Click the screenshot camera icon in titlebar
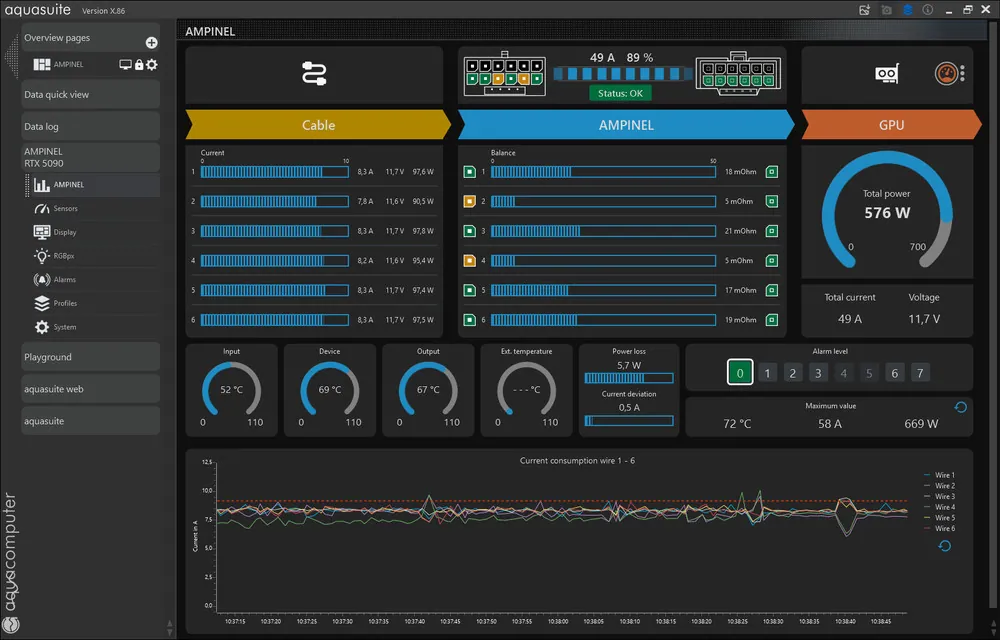Image resolution: width=1000 pixels, height=640 pixels. (x=884, y=9)
